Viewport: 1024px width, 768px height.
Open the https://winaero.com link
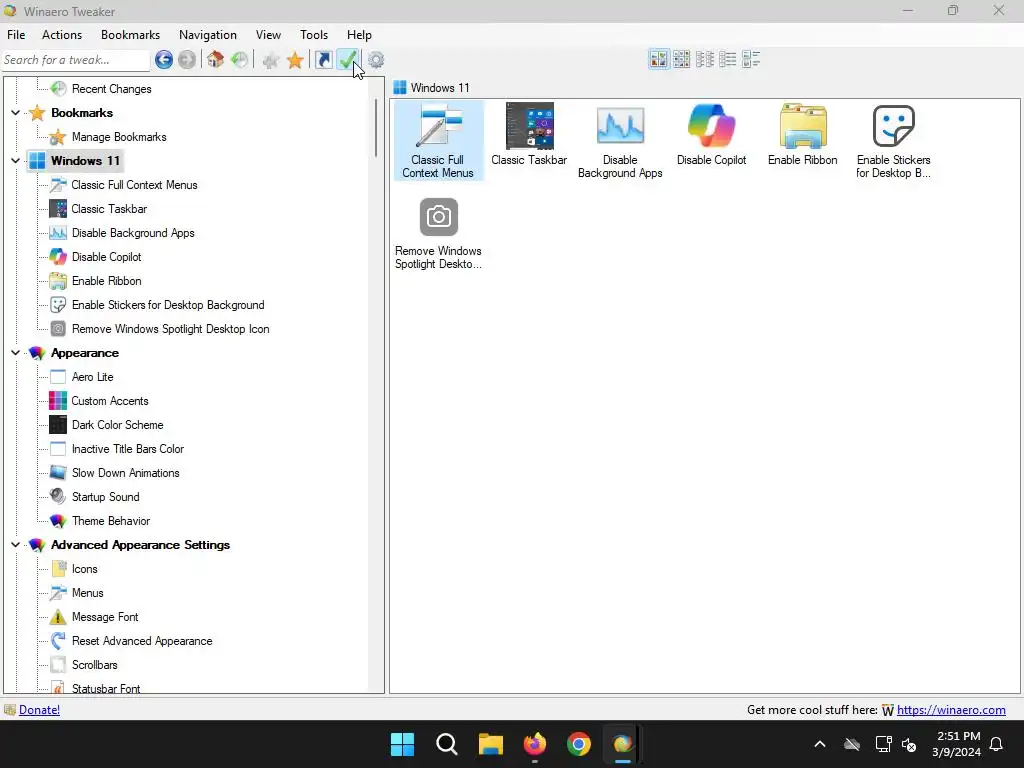(951, 710)
